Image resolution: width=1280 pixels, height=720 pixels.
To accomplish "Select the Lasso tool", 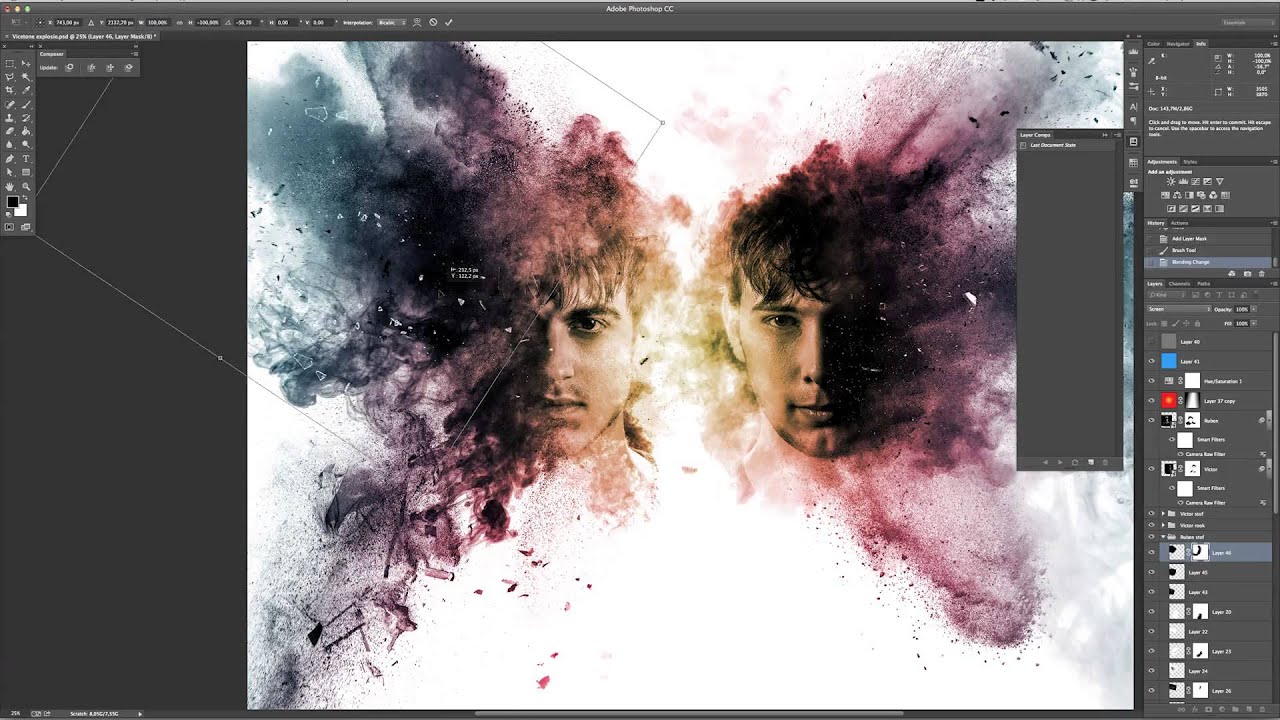I will pos(10,77).
